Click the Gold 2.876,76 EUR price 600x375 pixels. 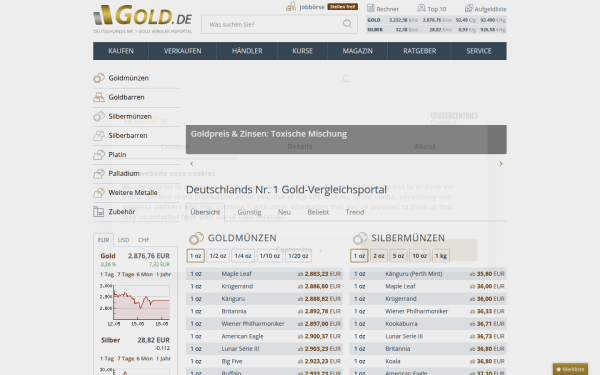click(149, 256)
